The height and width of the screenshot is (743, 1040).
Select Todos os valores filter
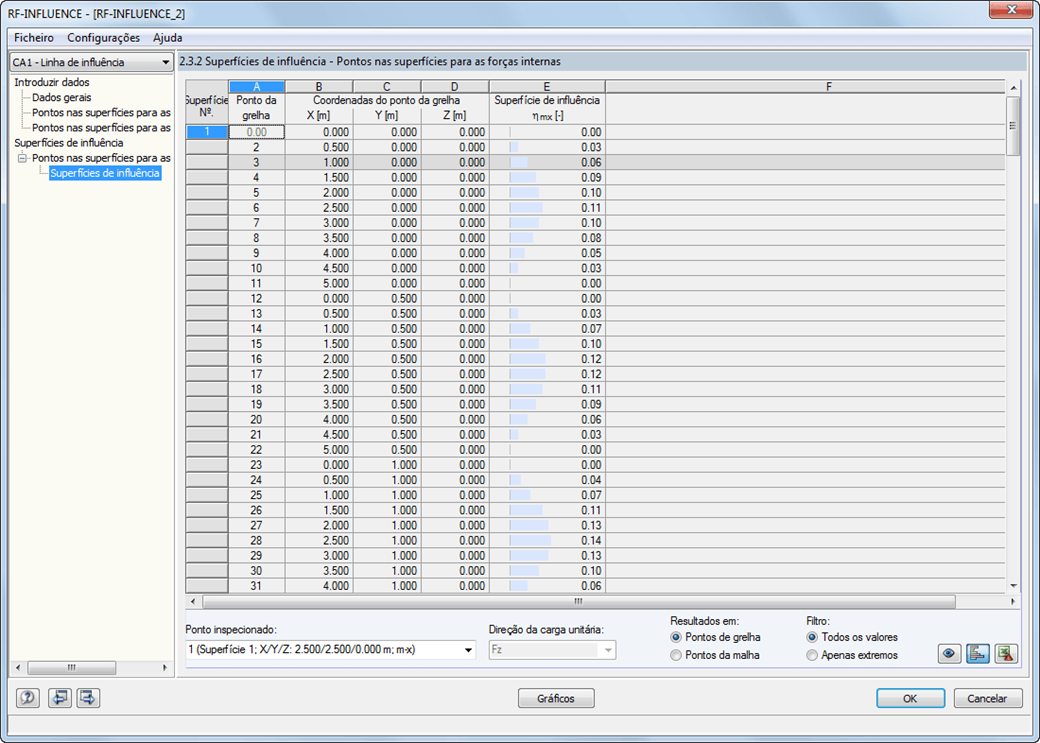point(852,637)
